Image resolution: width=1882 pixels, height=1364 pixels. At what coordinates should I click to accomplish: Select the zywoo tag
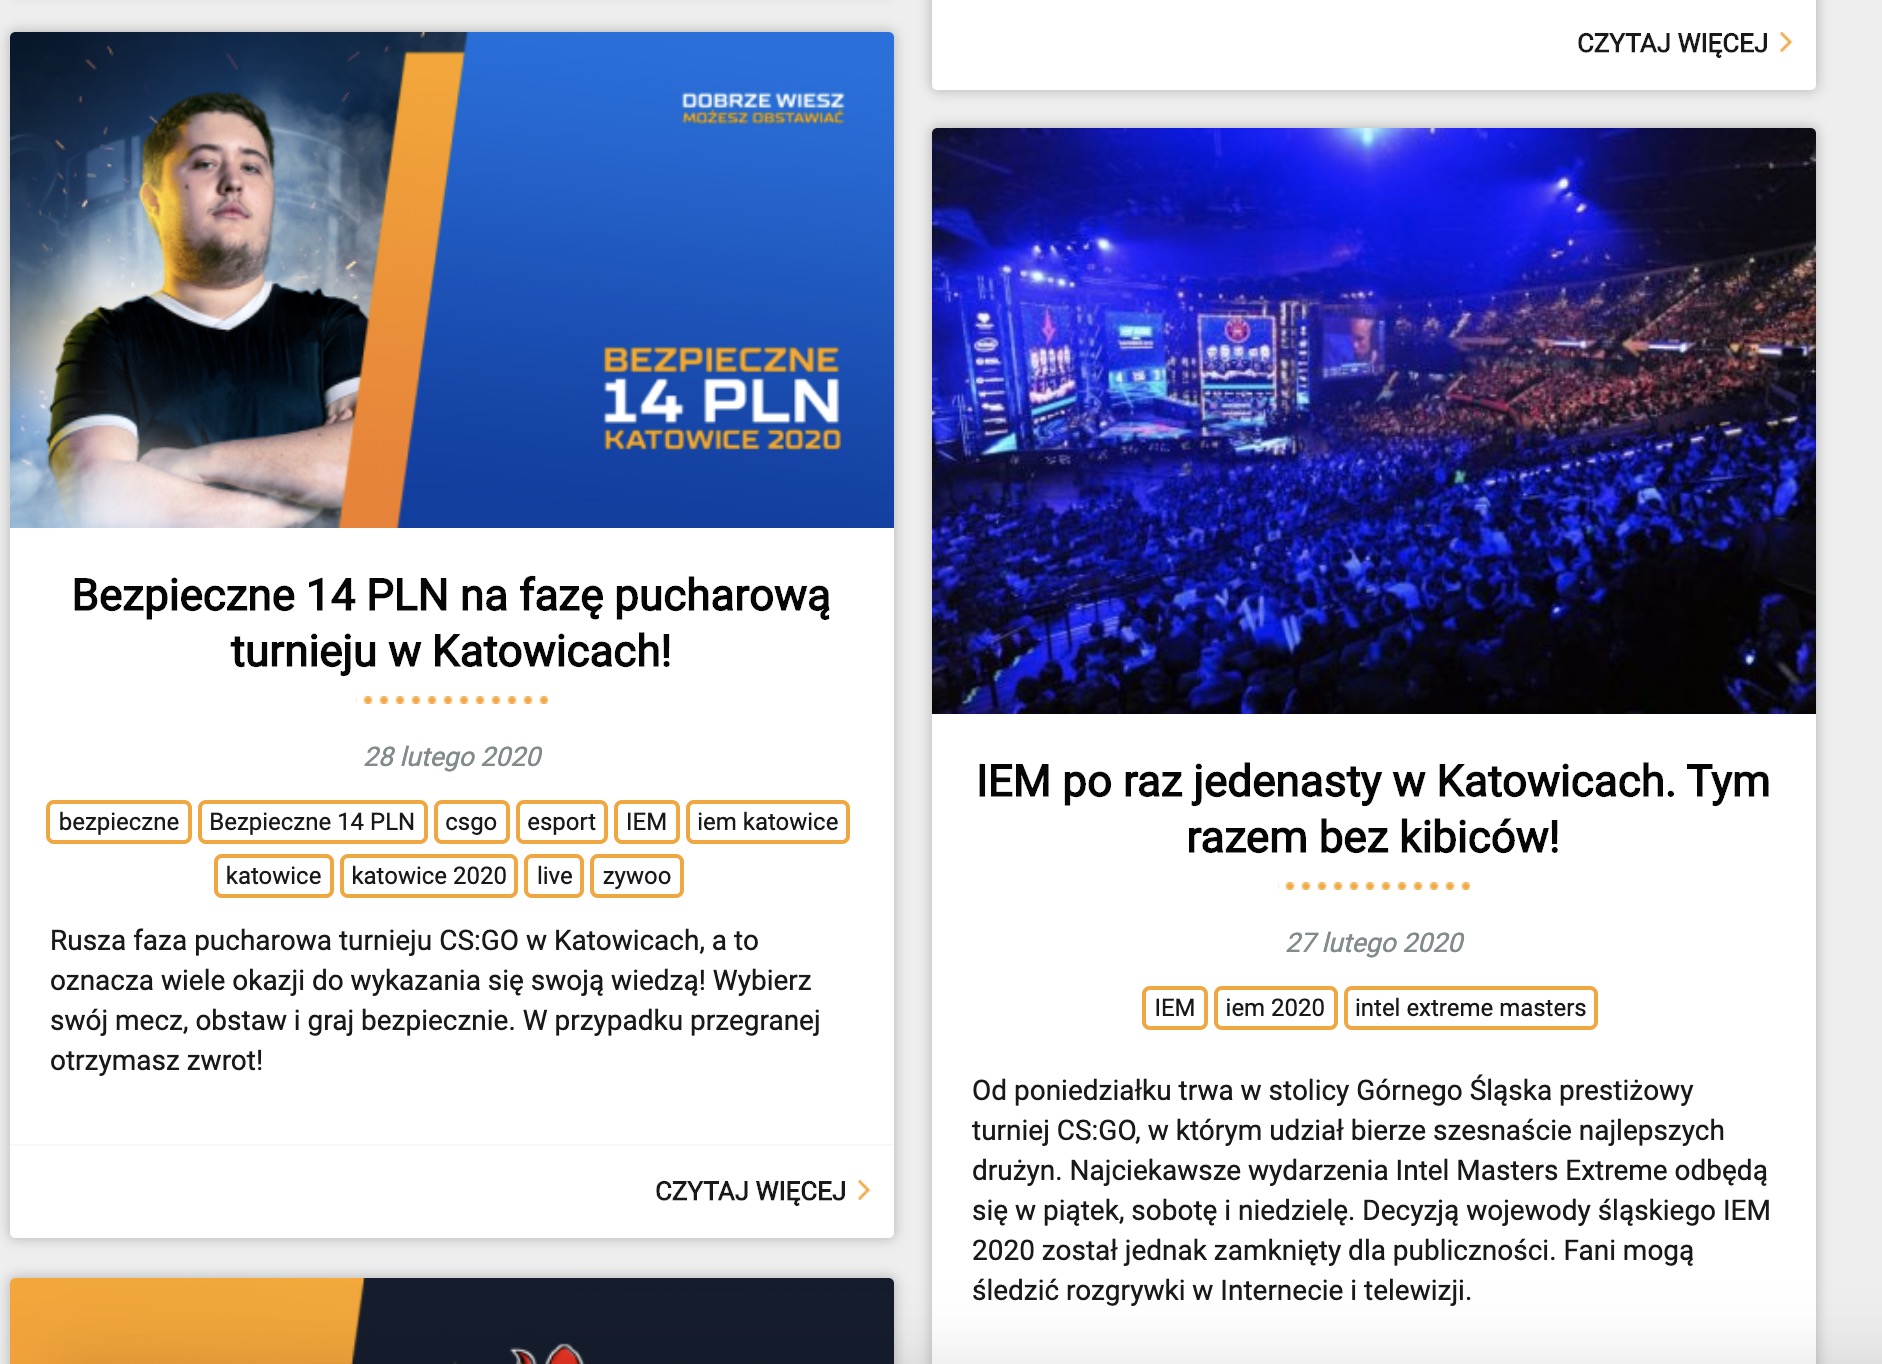tap(637, 876)
